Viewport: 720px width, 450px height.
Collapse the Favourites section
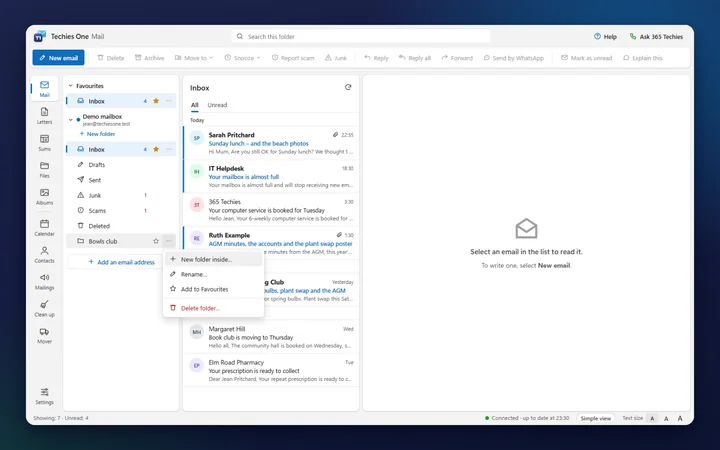point(71,86)
